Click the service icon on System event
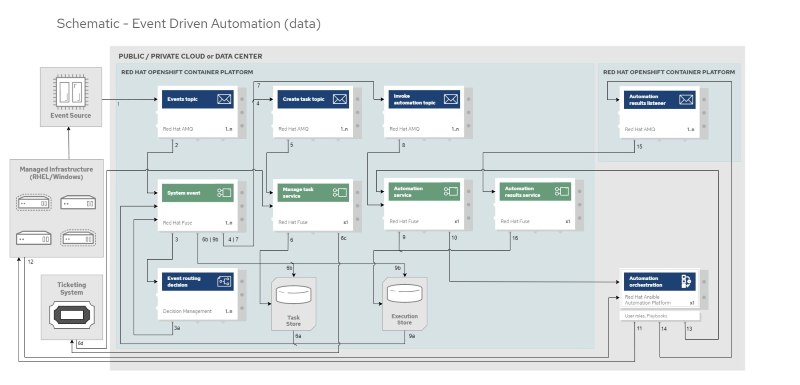800x385 pixels. point(224,192)
